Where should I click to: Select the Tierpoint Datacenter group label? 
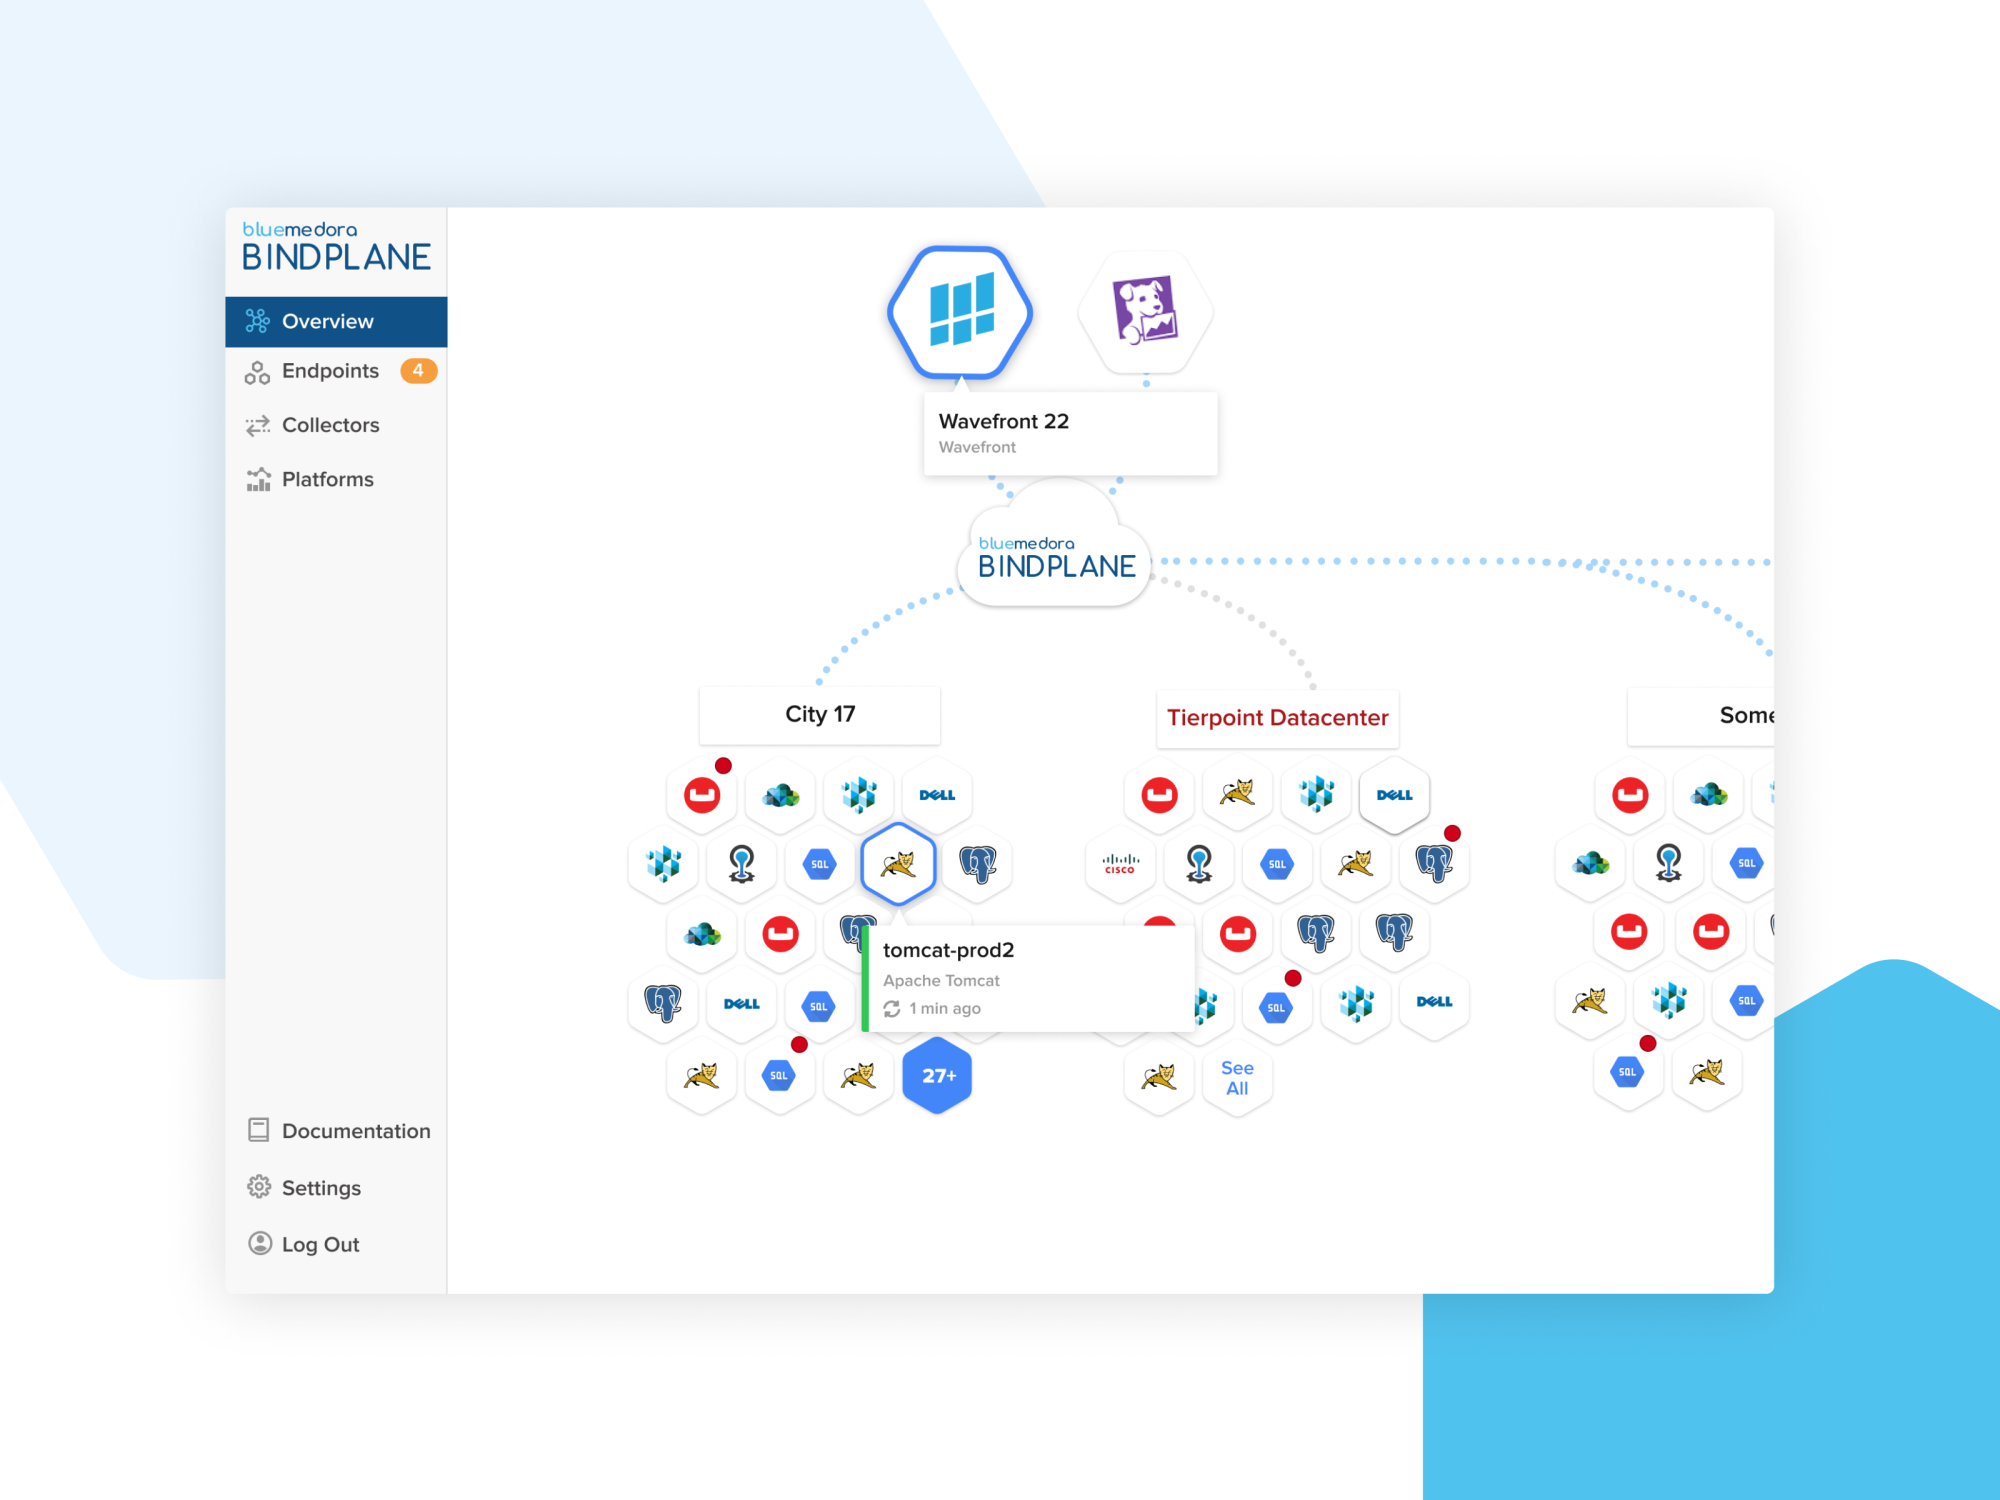click(1277, 718)
